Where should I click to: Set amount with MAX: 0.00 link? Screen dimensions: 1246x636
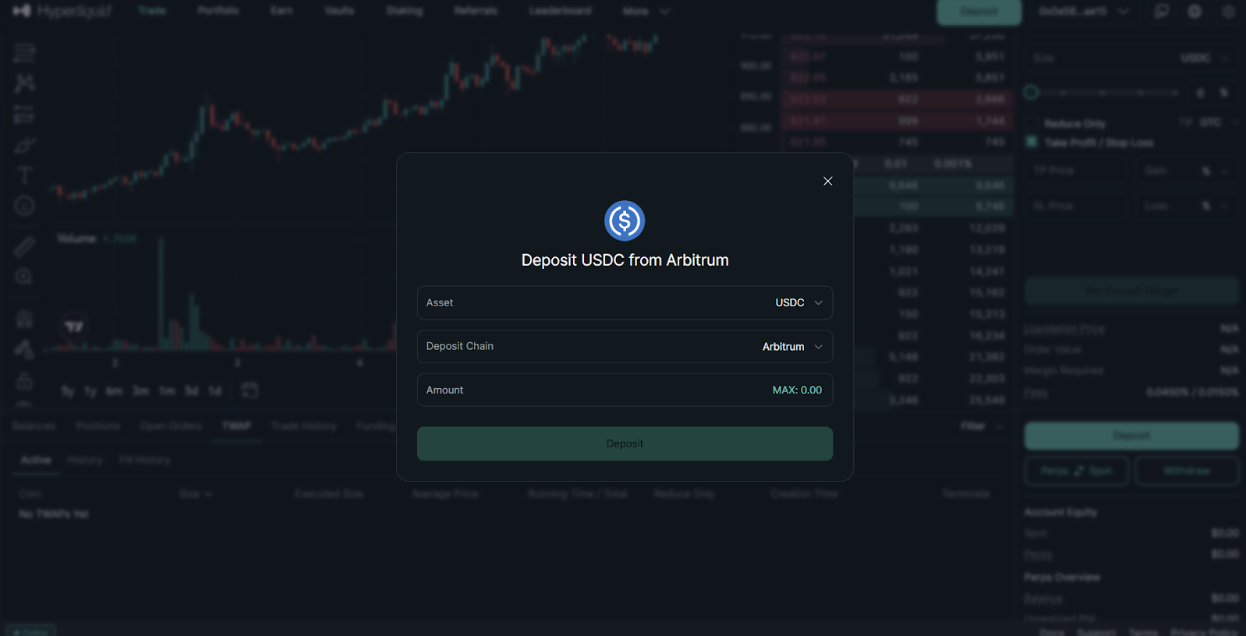796,390
